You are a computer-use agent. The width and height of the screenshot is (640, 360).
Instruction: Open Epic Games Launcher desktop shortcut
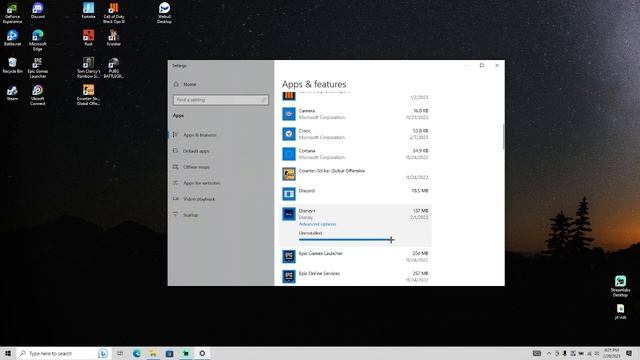(x=38, y=67)
